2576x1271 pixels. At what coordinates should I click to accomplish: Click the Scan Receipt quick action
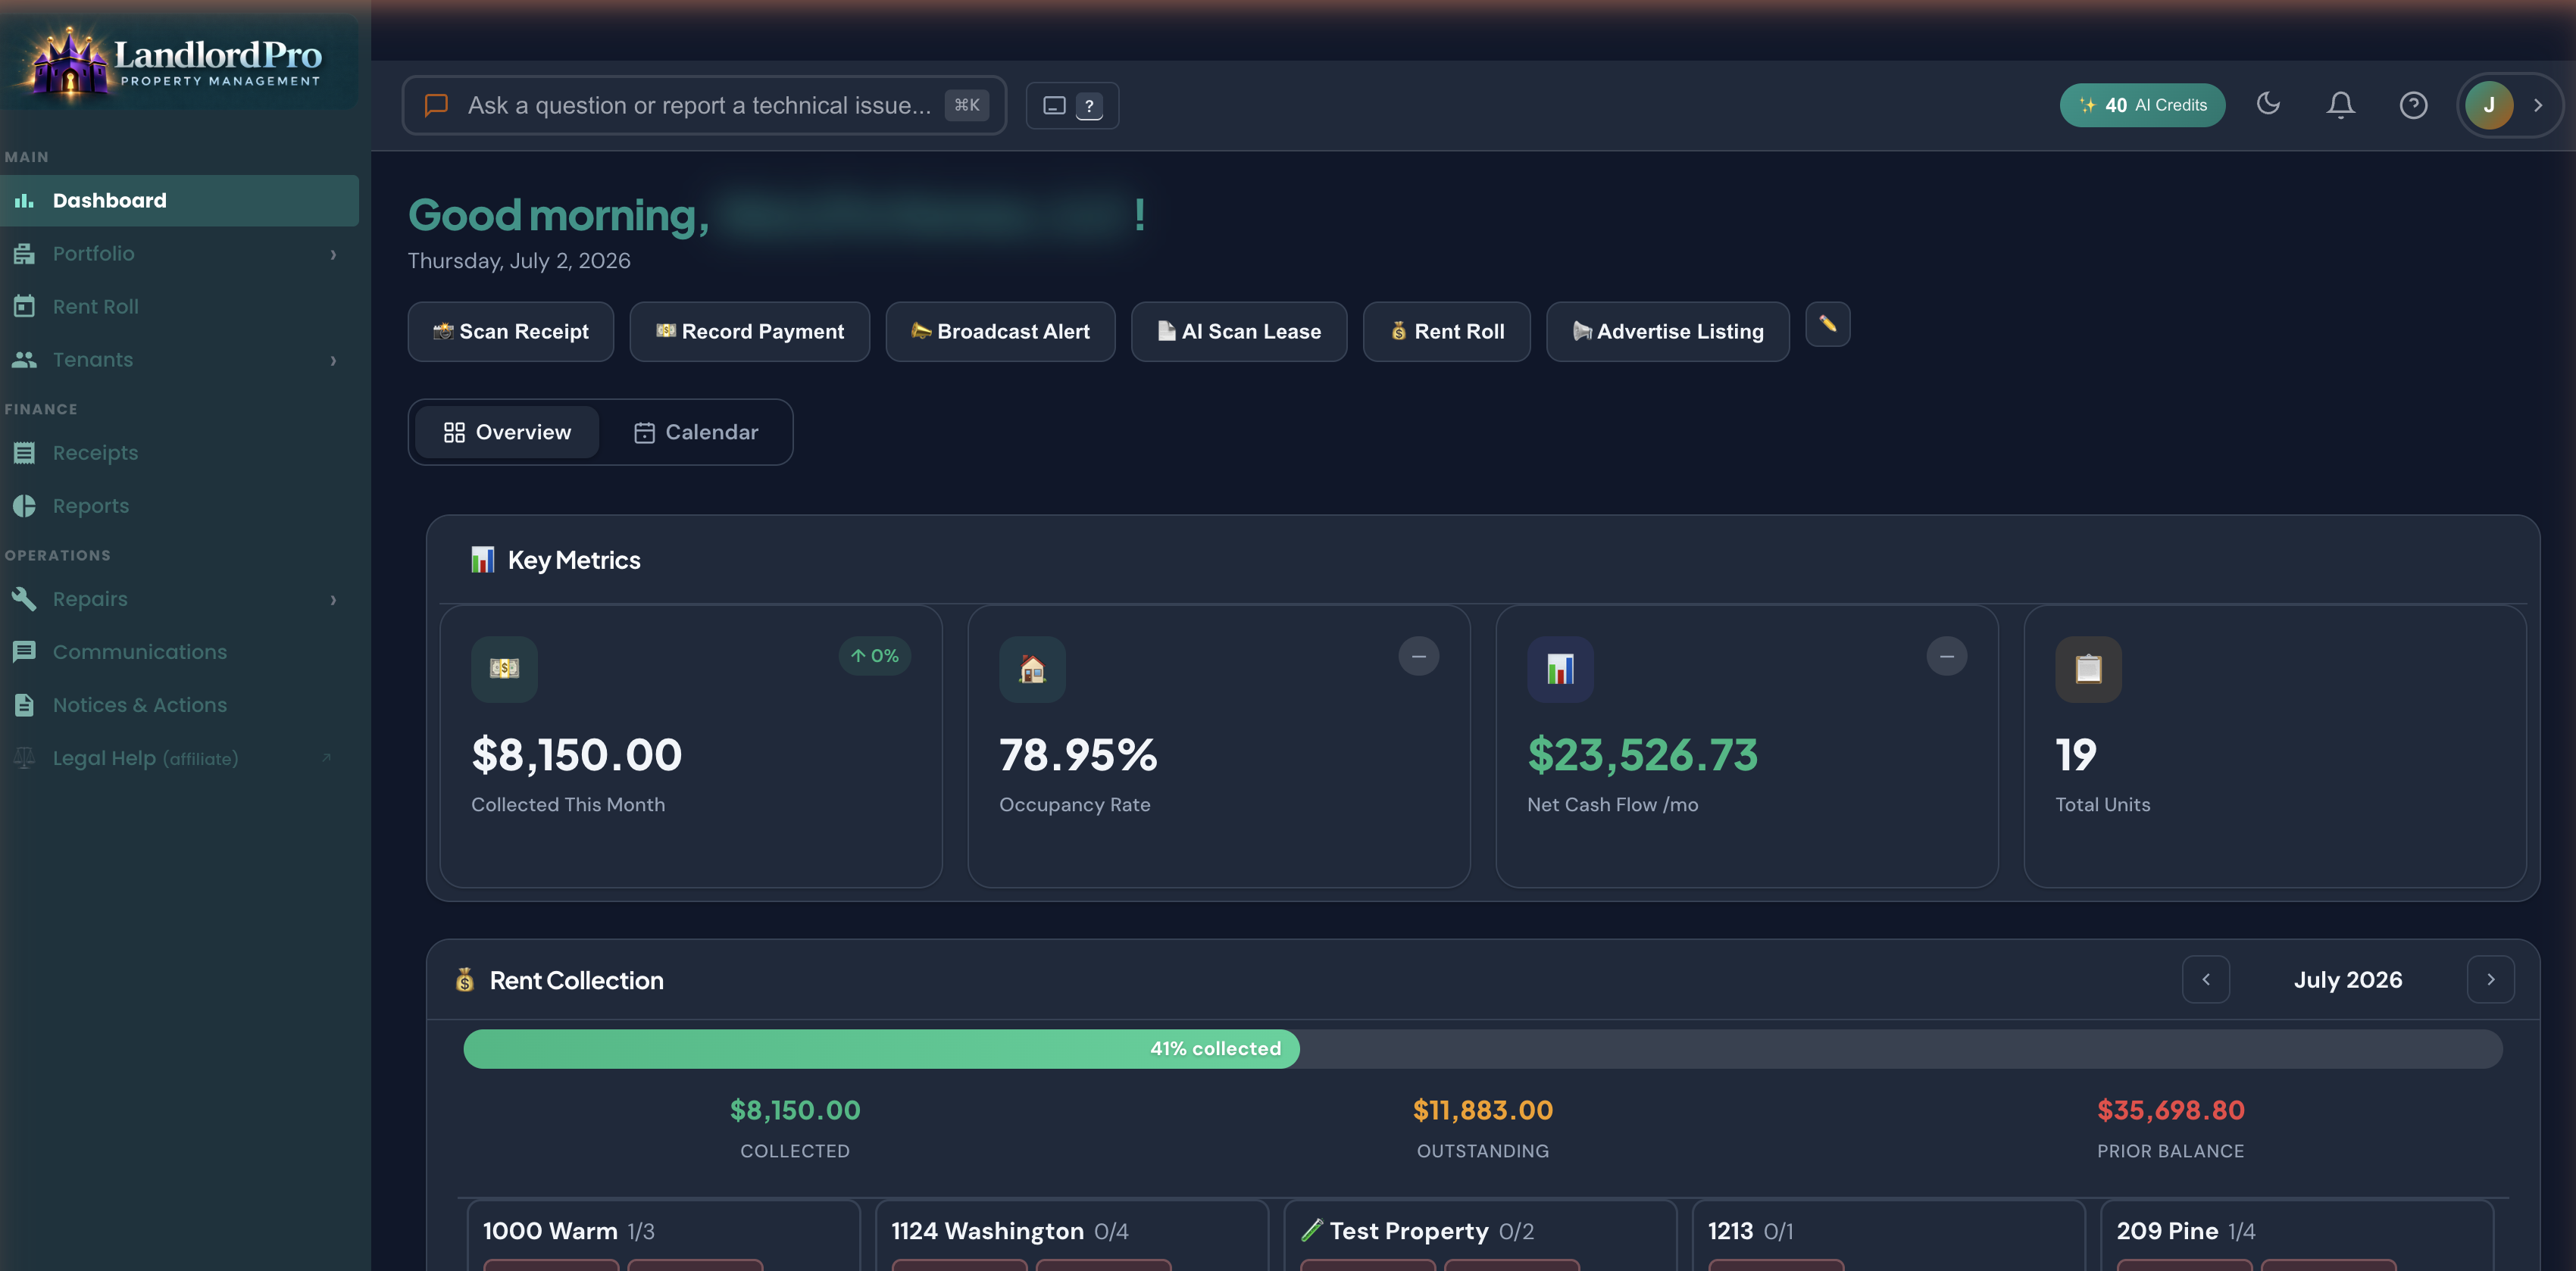click(510, 331)
